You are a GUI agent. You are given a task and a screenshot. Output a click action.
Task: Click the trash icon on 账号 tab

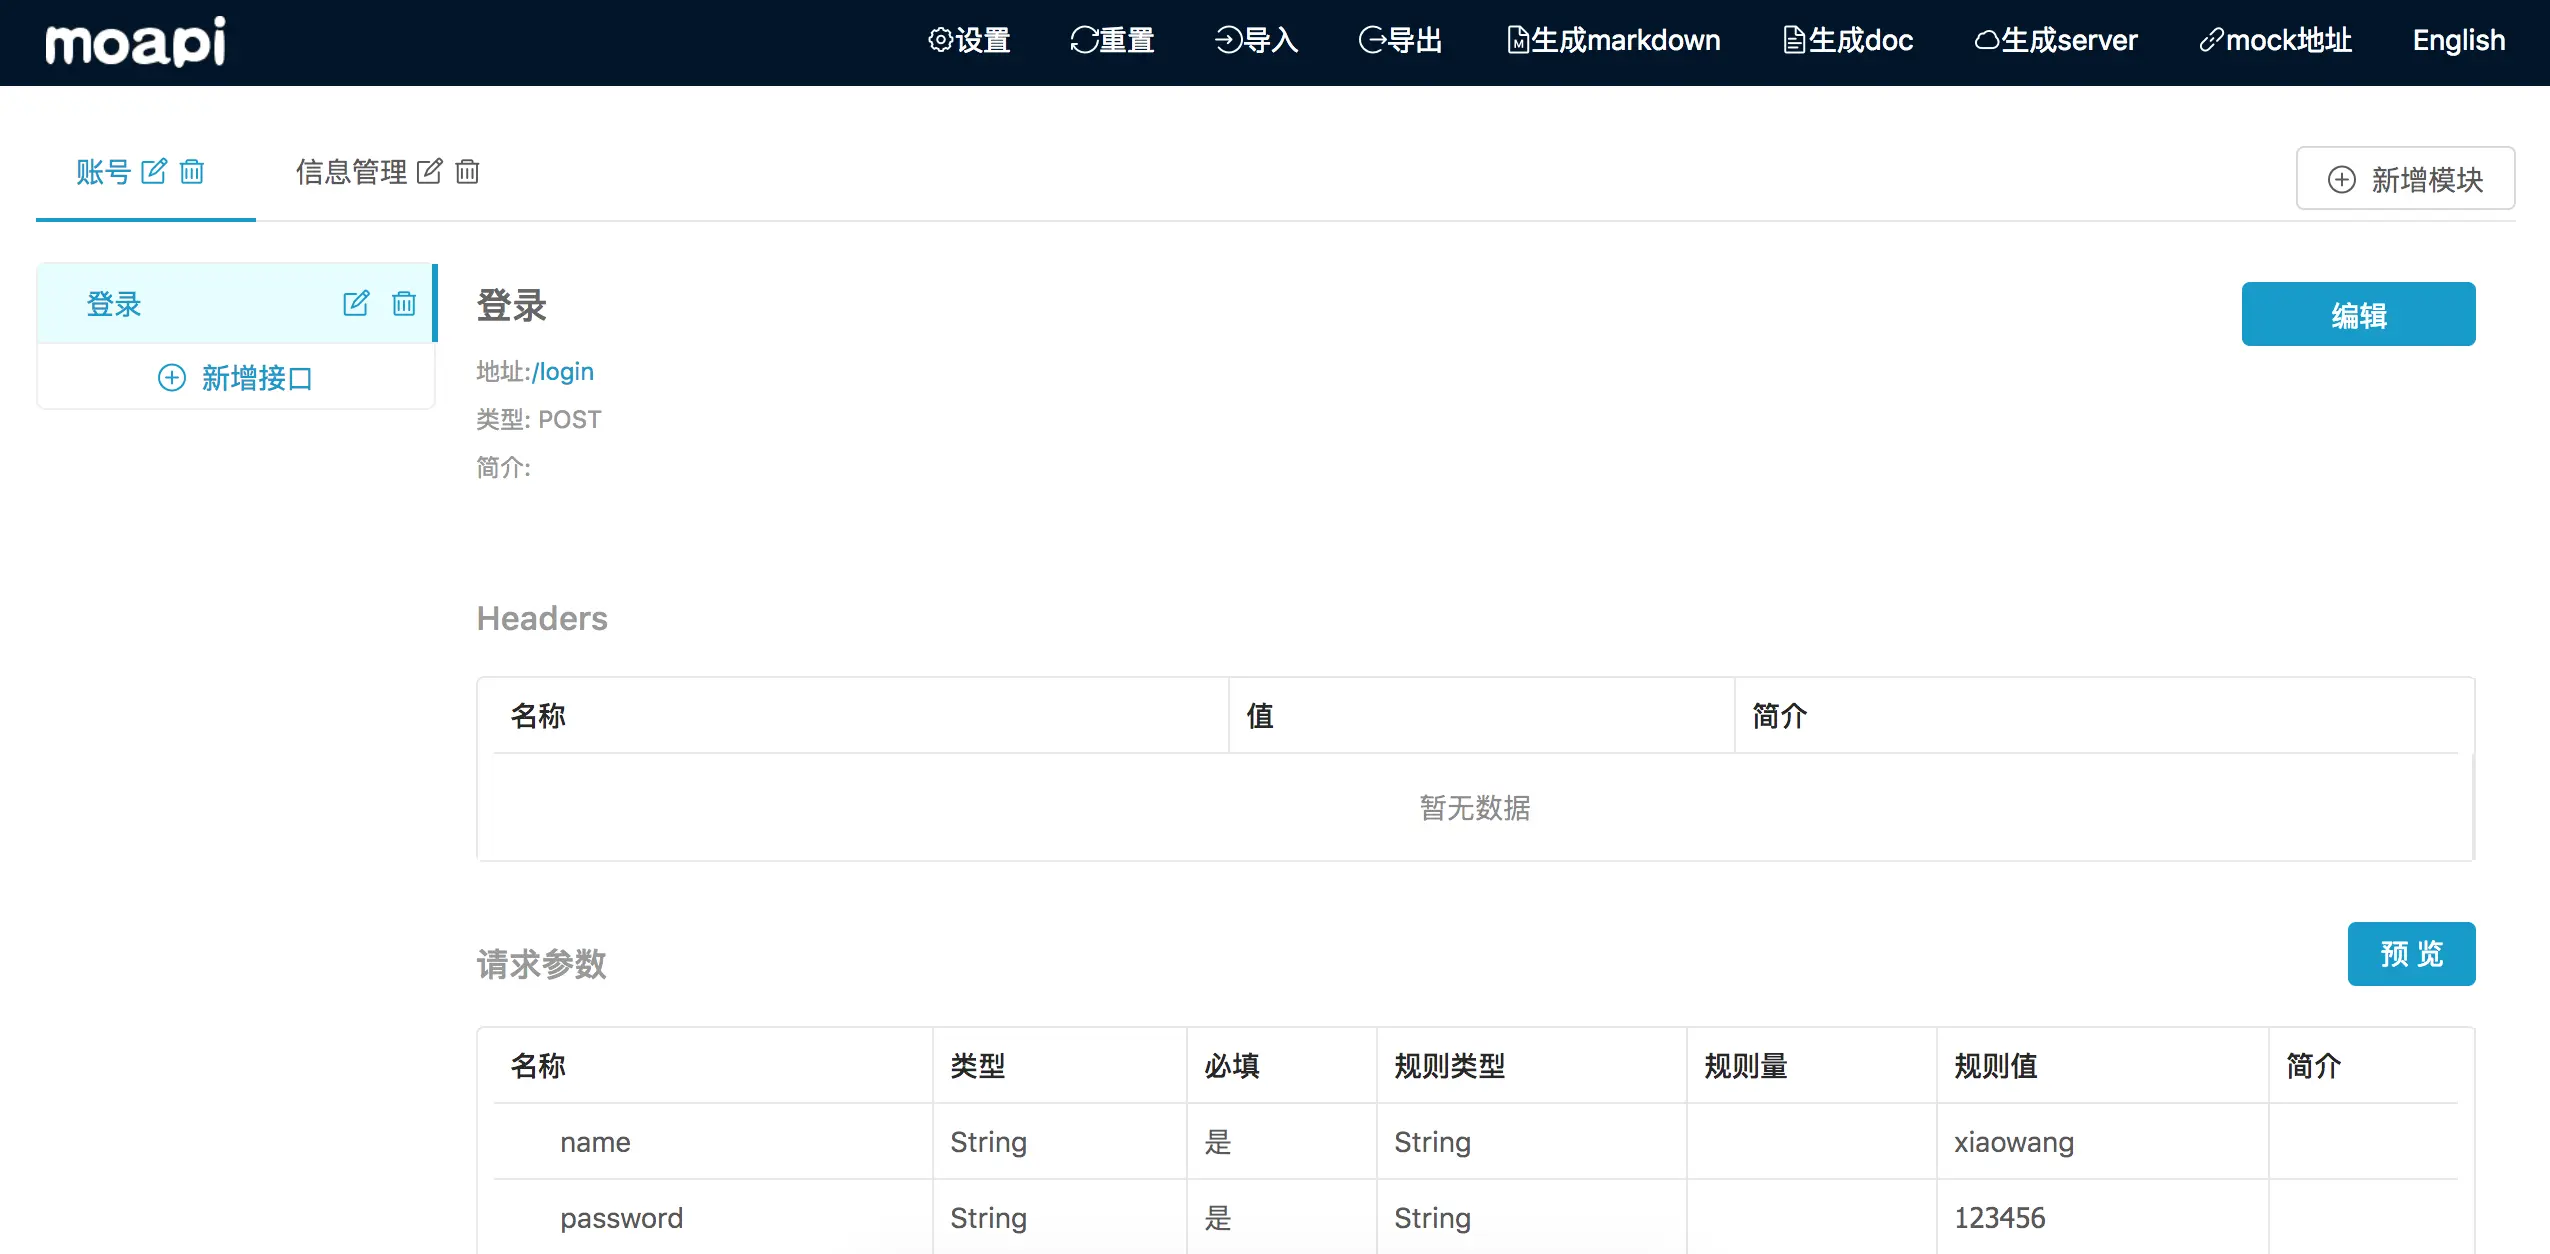[x=192, y=171]
